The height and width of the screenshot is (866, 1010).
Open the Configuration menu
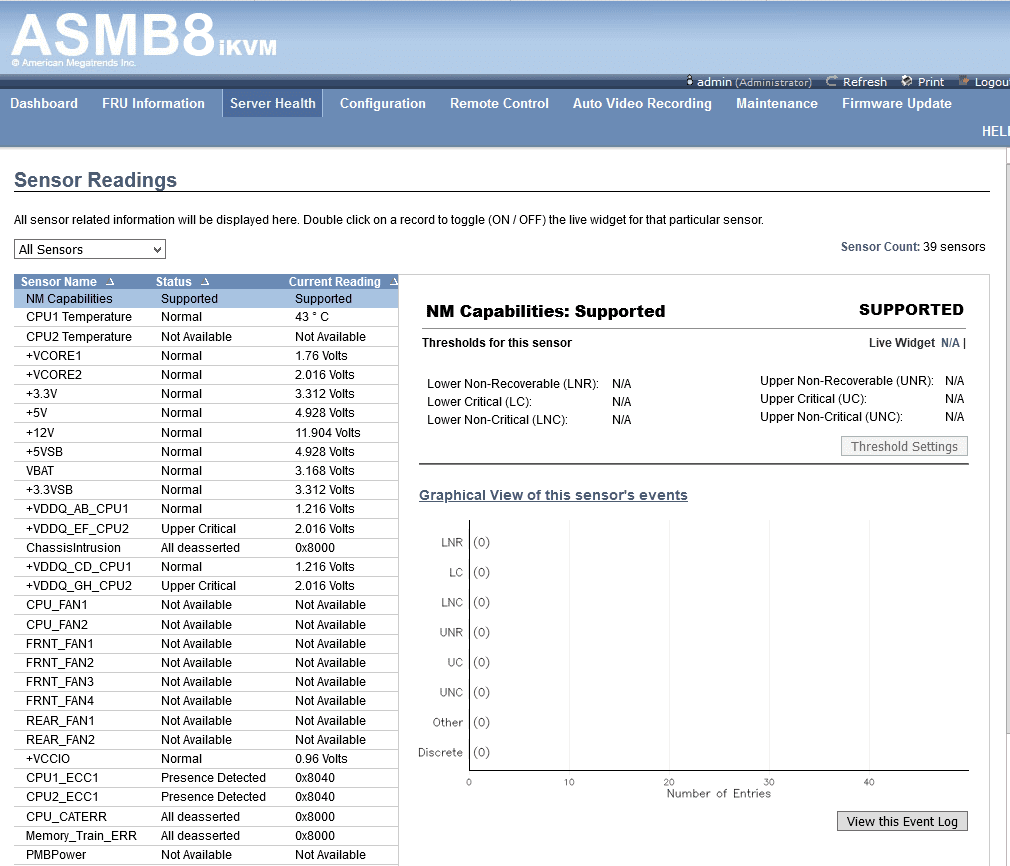(383, 103)
